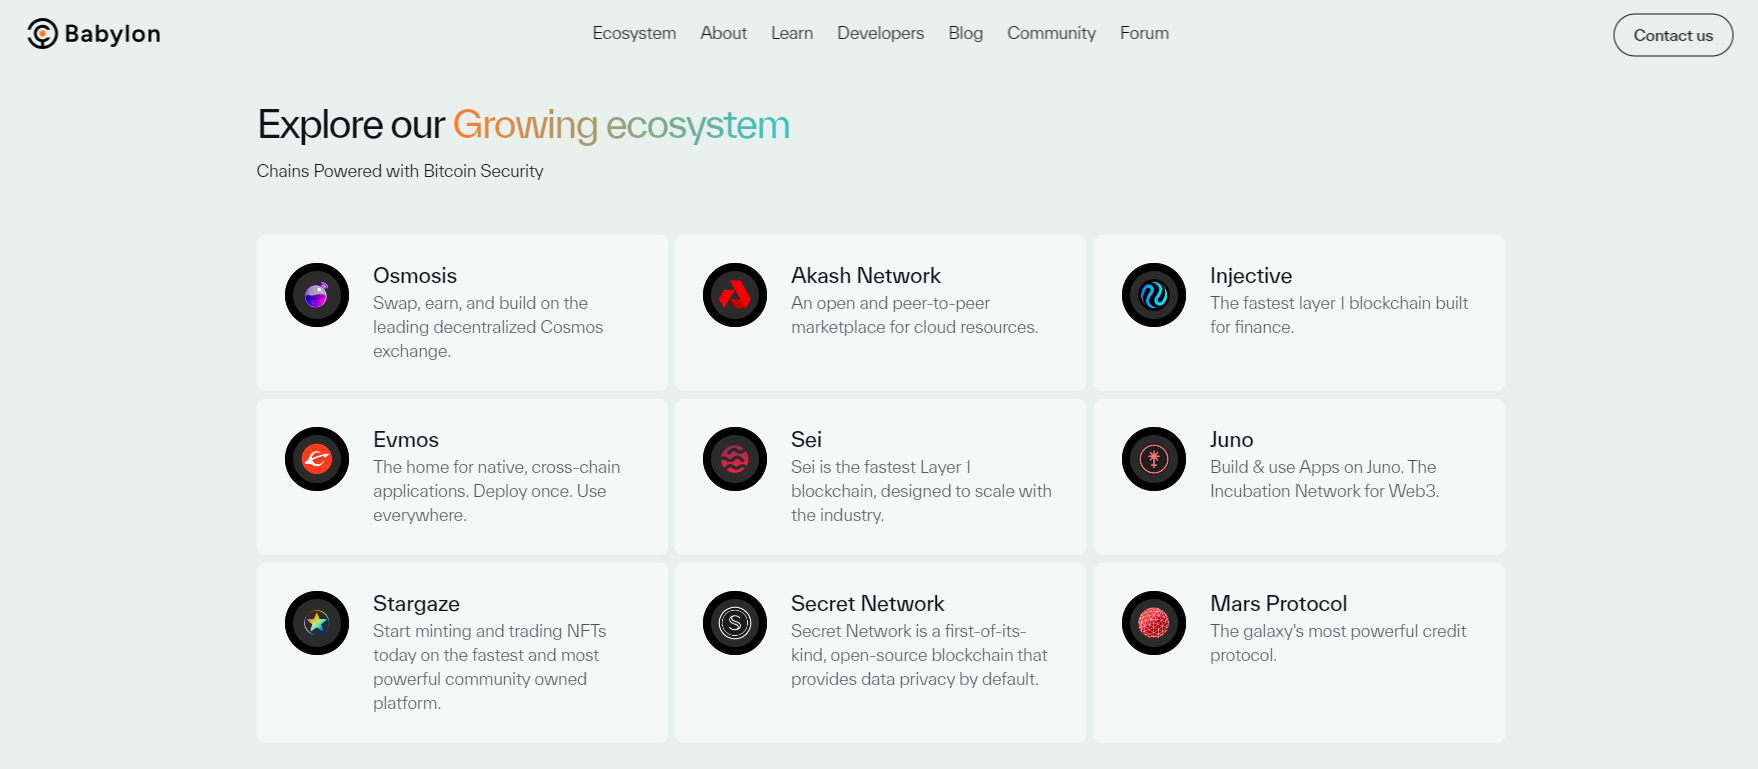Click the Contact us button
Image resolution: width=1758 pixels, height=769 pixels.
(x=1673, y=35)
